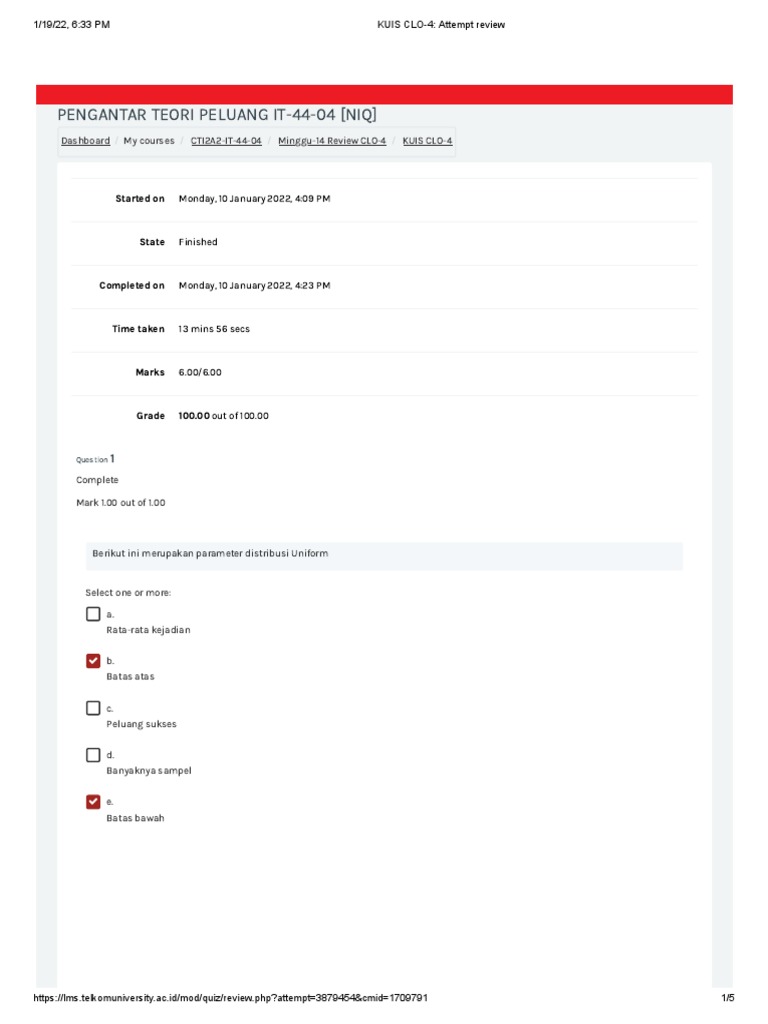Open the CTI2A2-IT-44-04 course breadcrumb
The image size is (768, 1024).
tap(226, 141)
